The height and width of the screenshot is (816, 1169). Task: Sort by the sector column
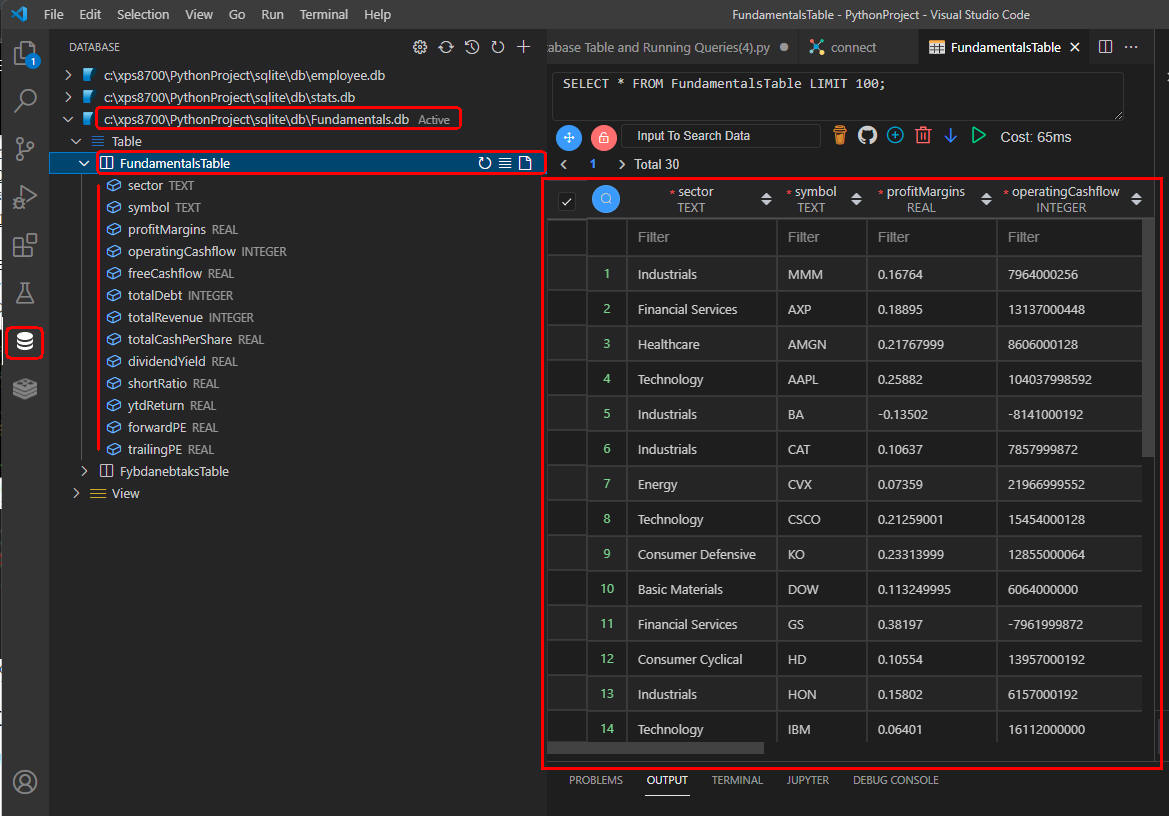[766, 199]
